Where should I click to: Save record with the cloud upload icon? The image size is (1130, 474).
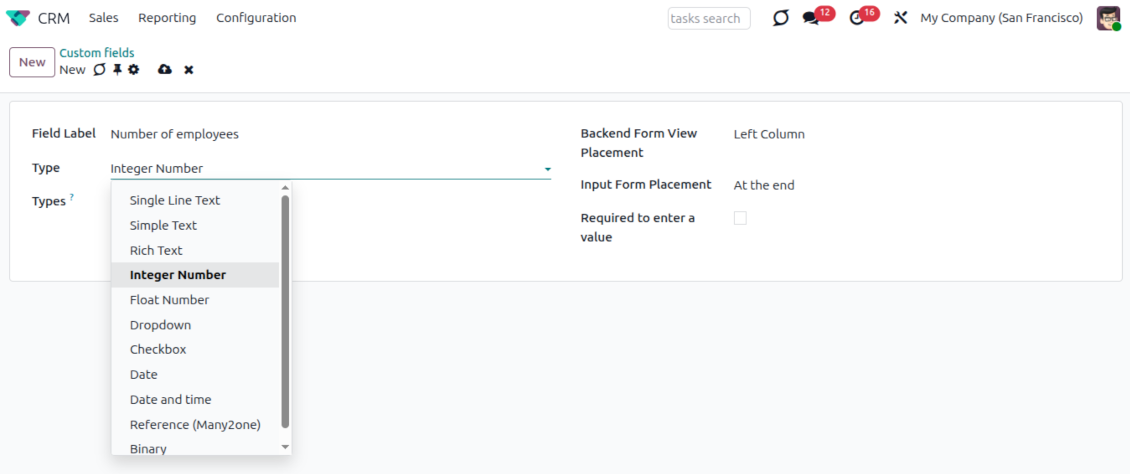click(165, 70)
